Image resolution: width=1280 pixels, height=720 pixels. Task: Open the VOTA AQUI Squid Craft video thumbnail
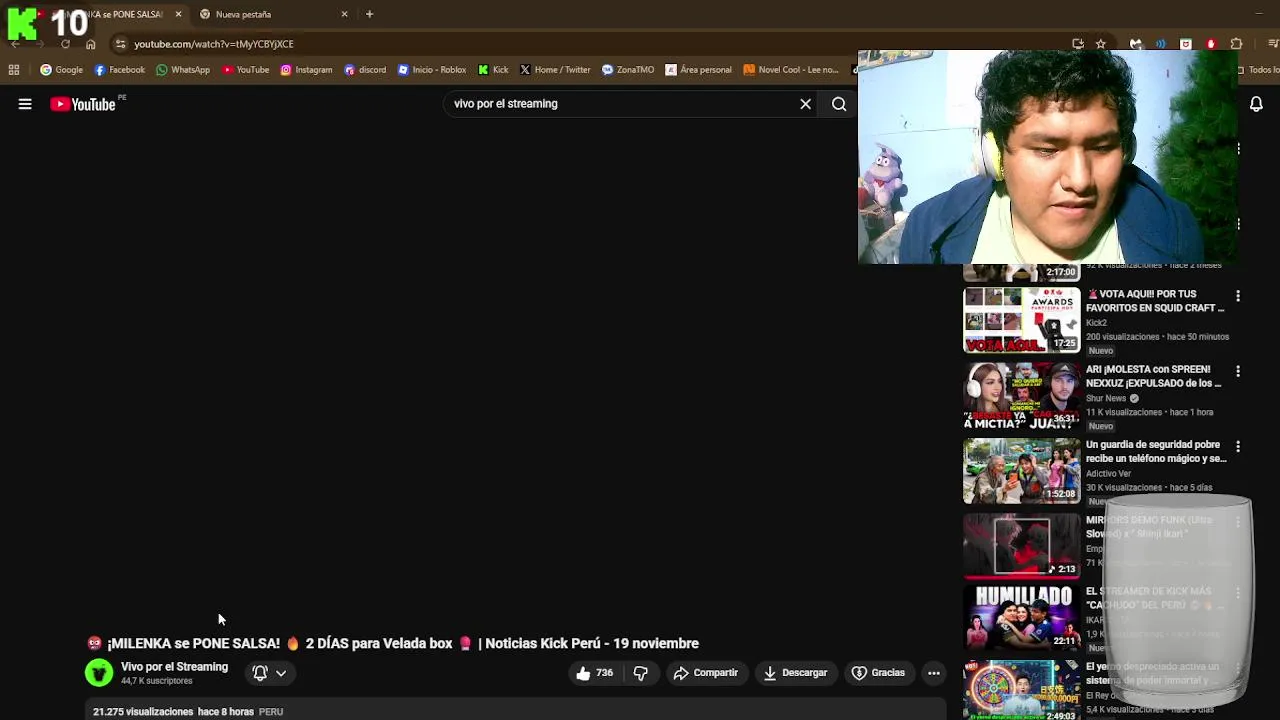click(x=1021, y=321)
